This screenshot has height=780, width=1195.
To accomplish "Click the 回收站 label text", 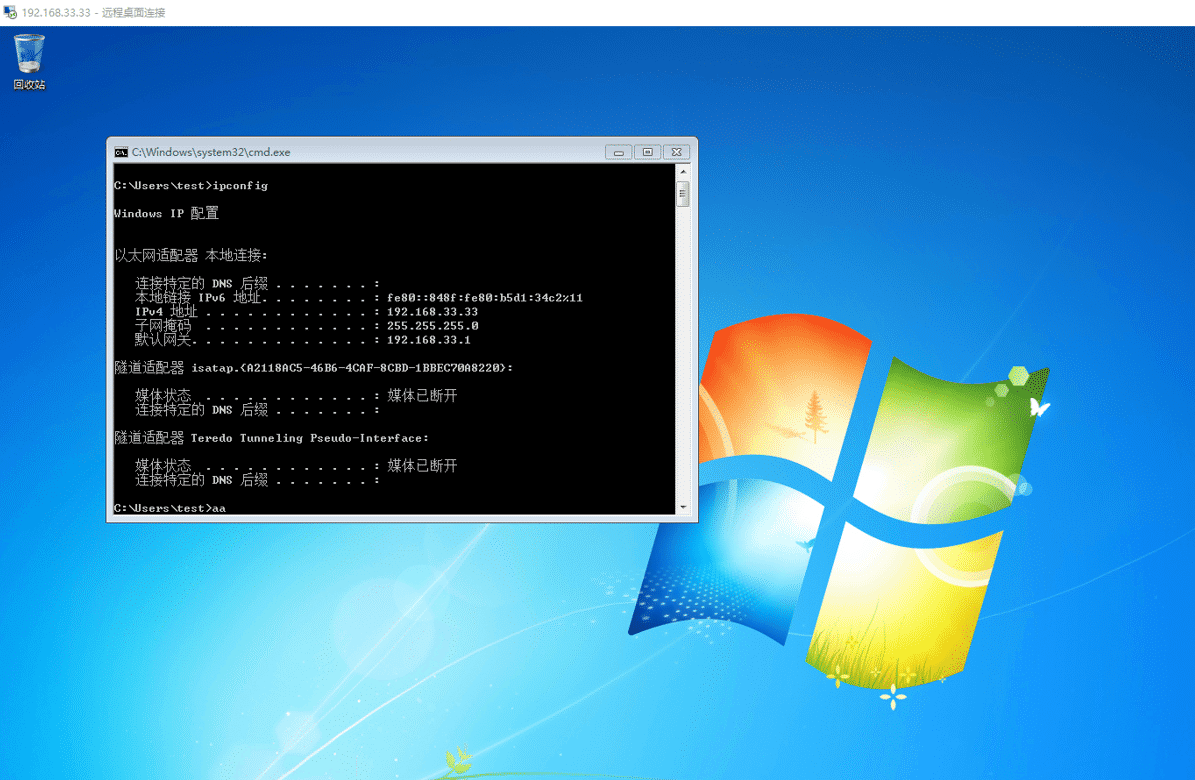I will coord(29,85).
